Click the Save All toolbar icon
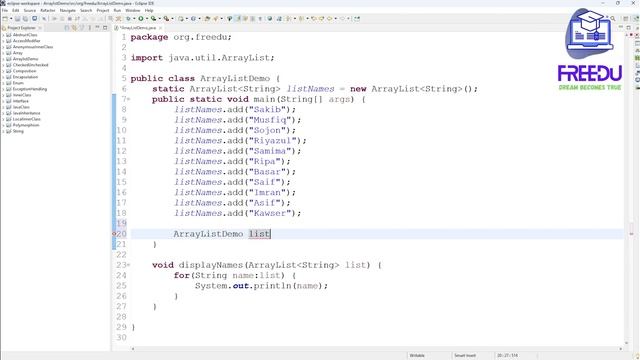 coord(25,18)
